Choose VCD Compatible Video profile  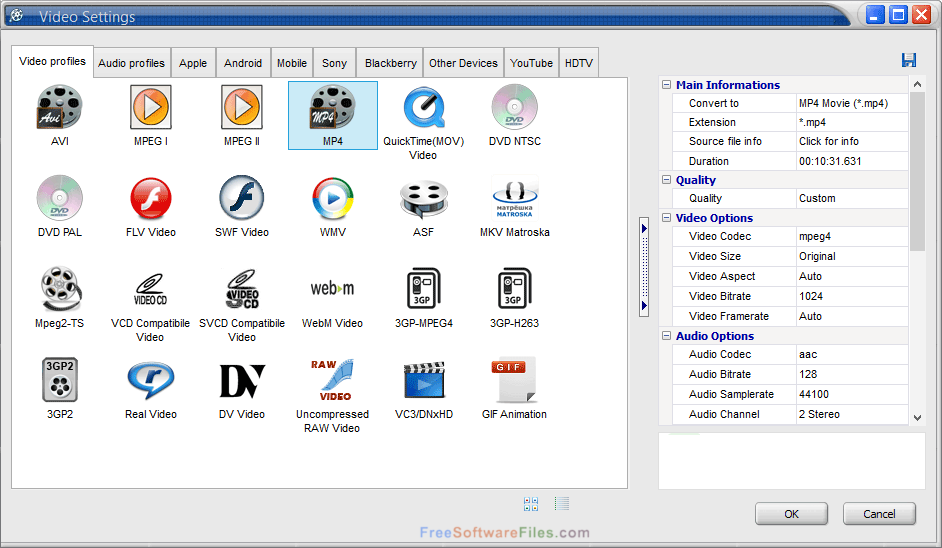151,289
